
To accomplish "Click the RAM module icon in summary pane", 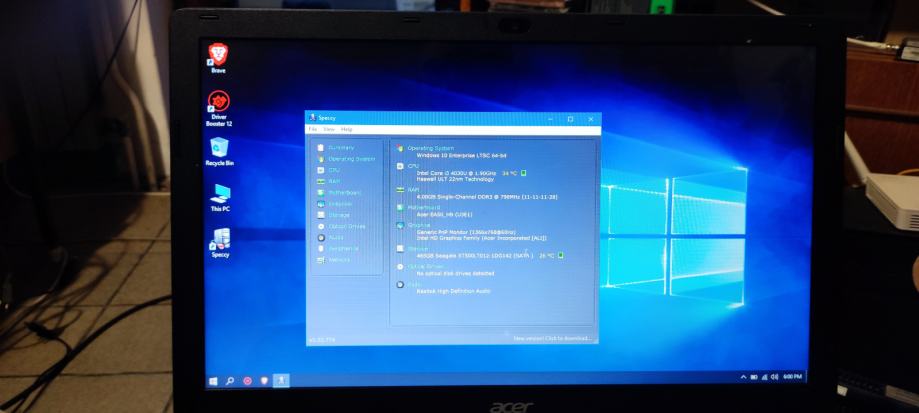I will click(x=400, y=190).
